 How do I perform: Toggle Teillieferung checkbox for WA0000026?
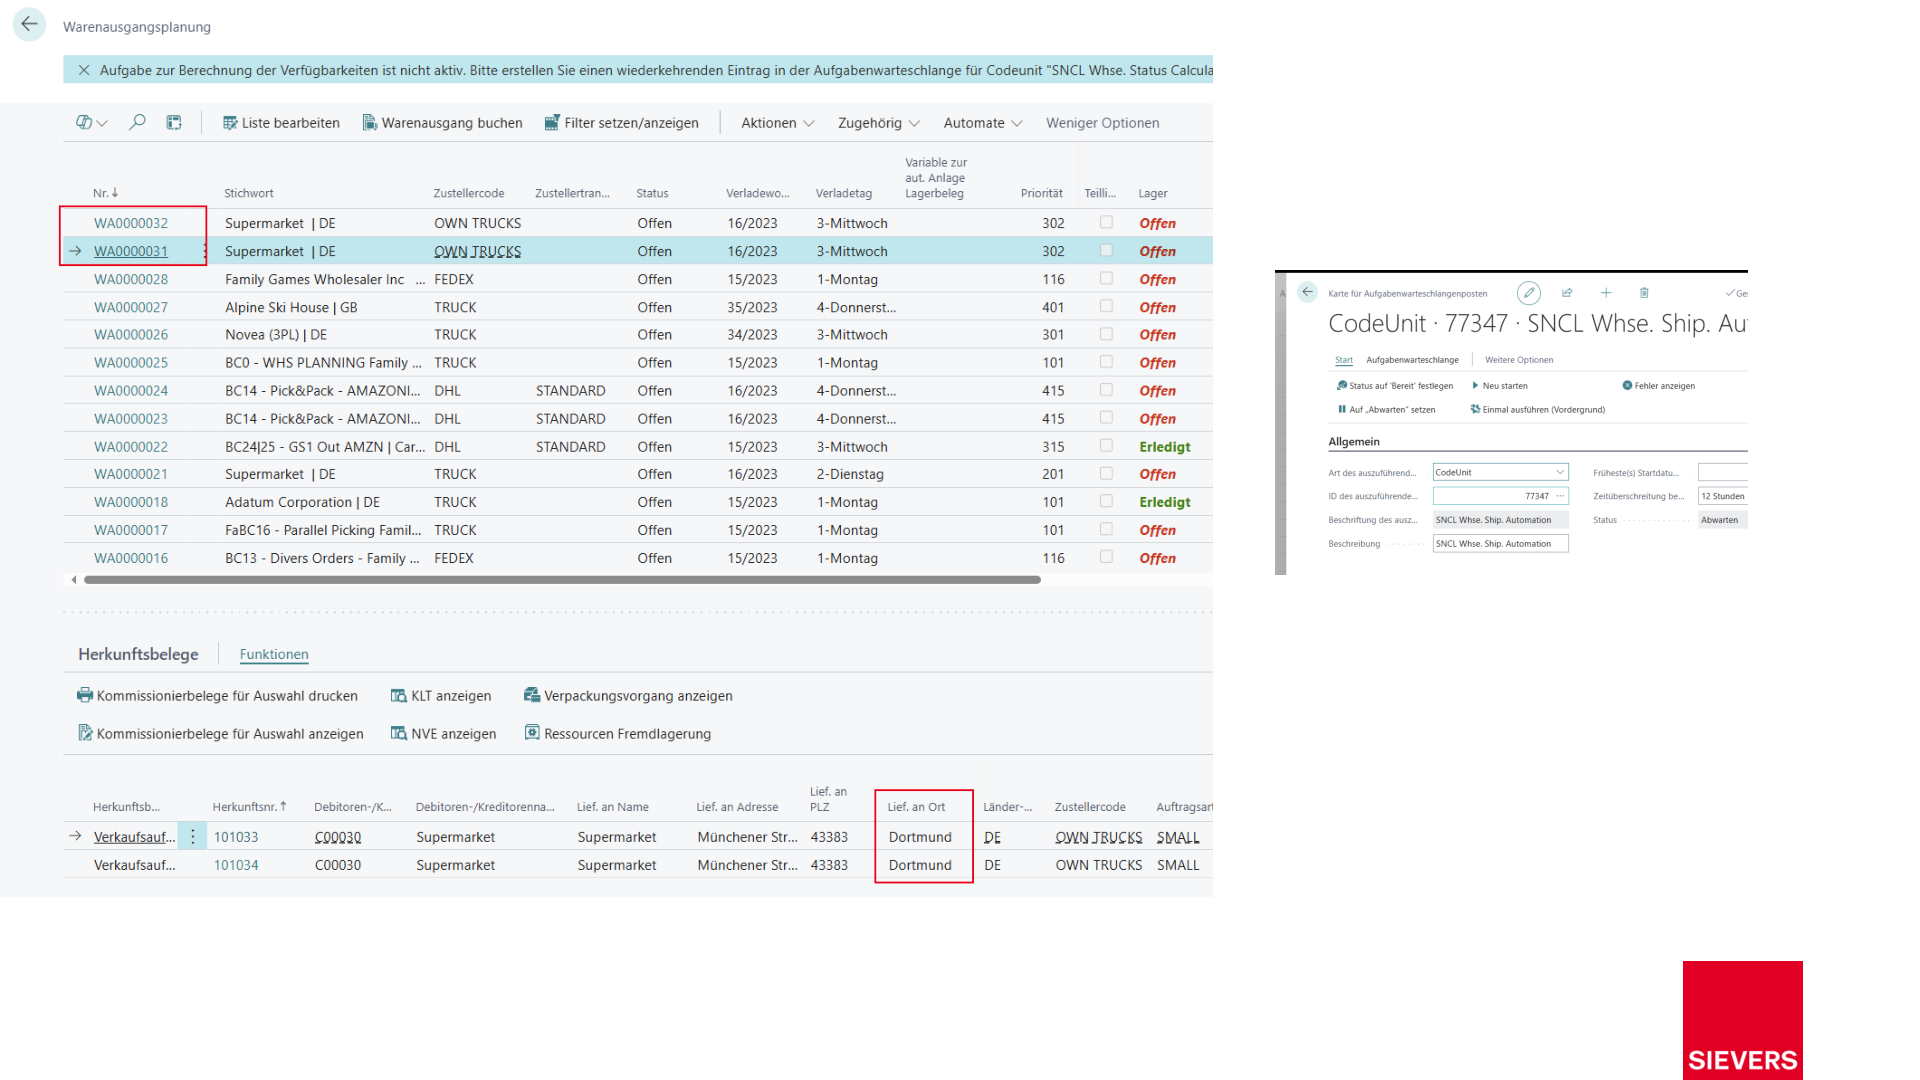[1106, 334]
